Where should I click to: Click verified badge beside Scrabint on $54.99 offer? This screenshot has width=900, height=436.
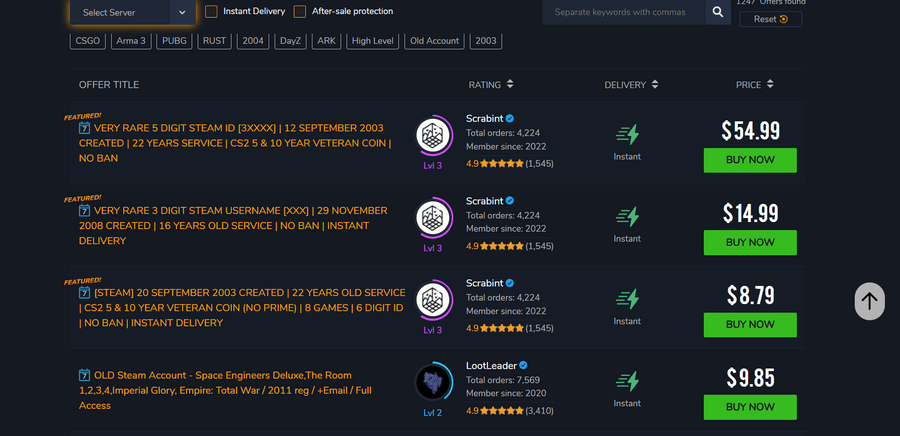coord(510,119)
